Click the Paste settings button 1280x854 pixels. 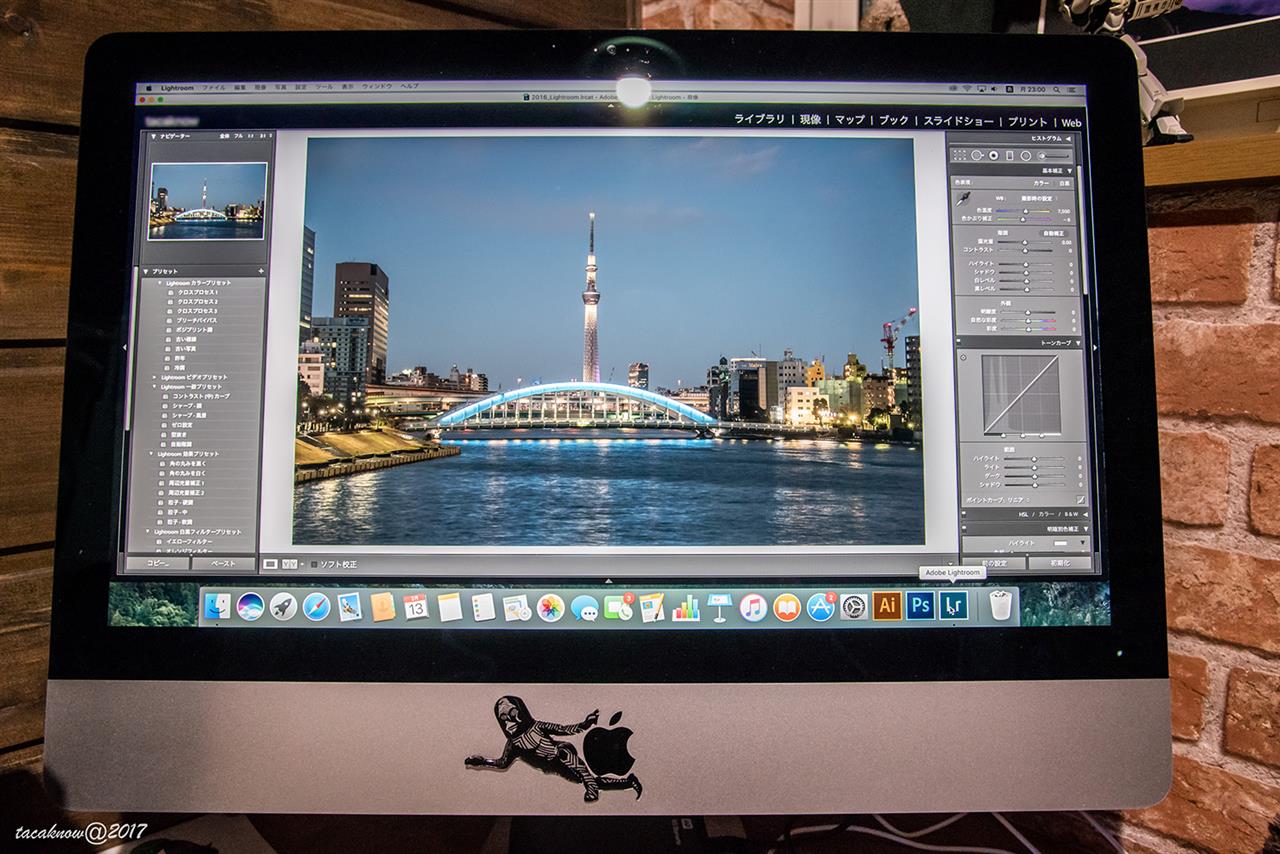click(x=224, y=563)
